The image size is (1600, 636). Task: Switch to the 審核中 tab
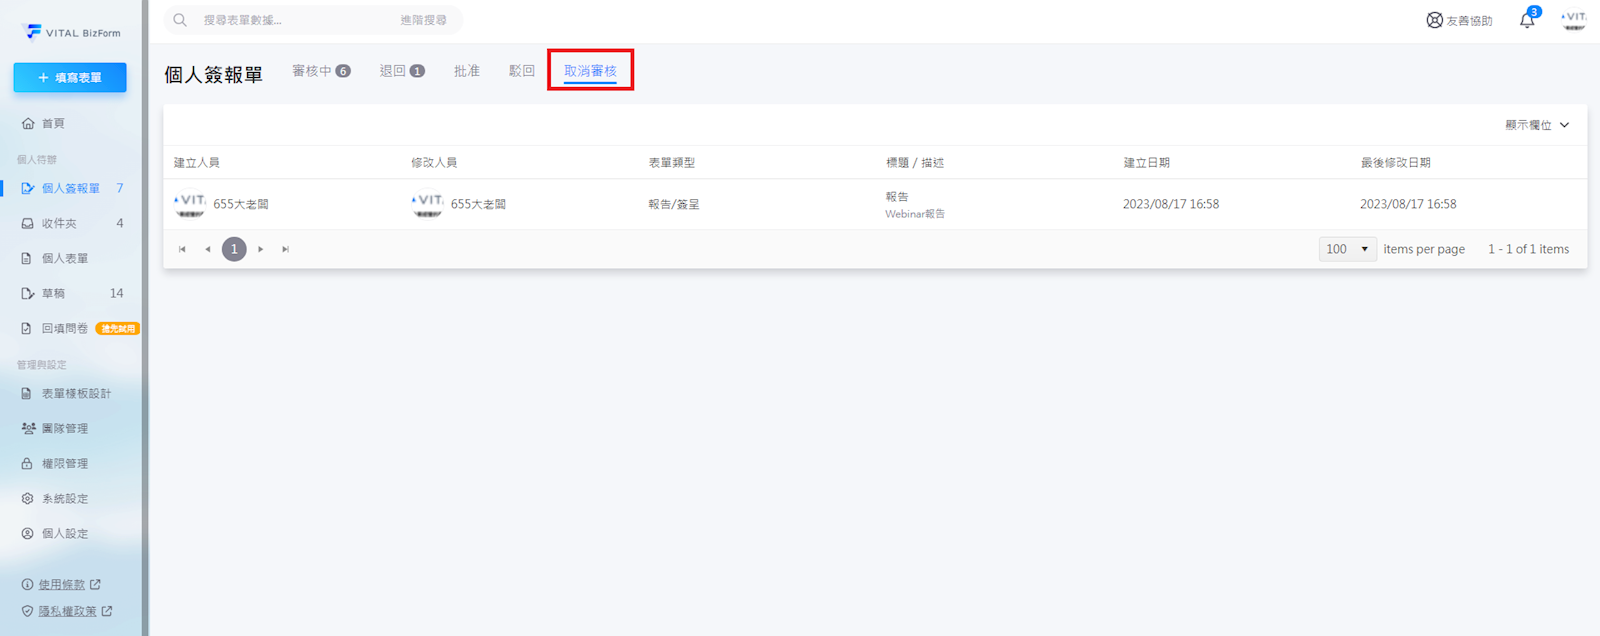click(320, 71)
